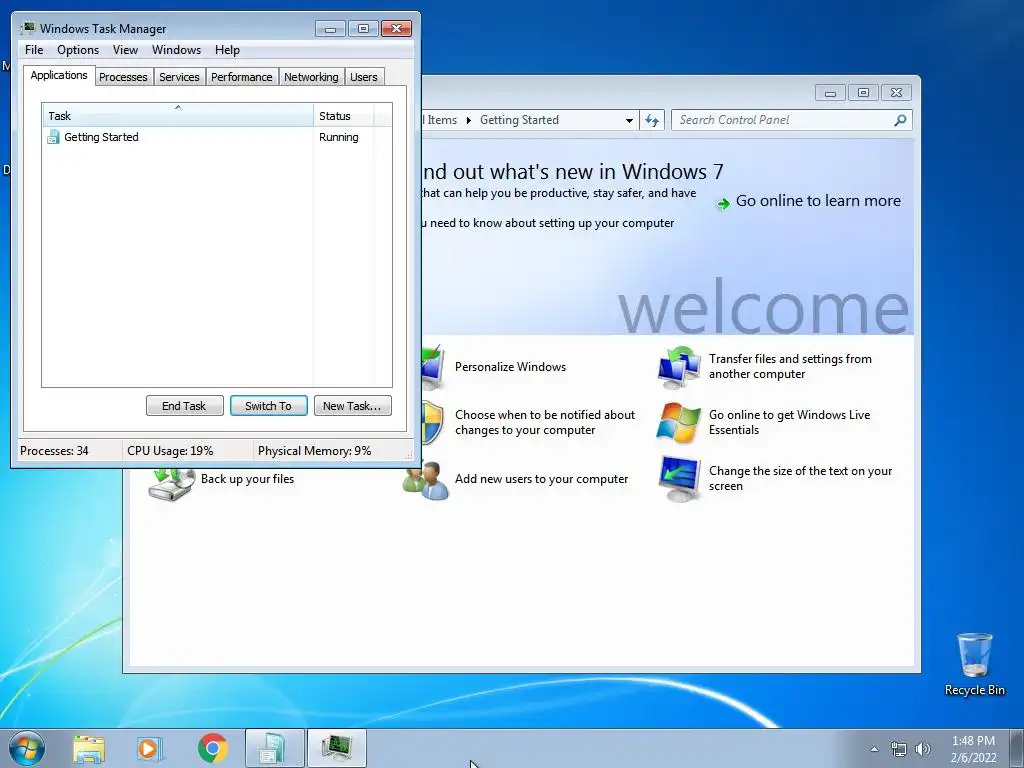The width and height of the screenshot is (1024, 768).
Task: Open the Help menu in Task Manager
Action: point(227,50)
